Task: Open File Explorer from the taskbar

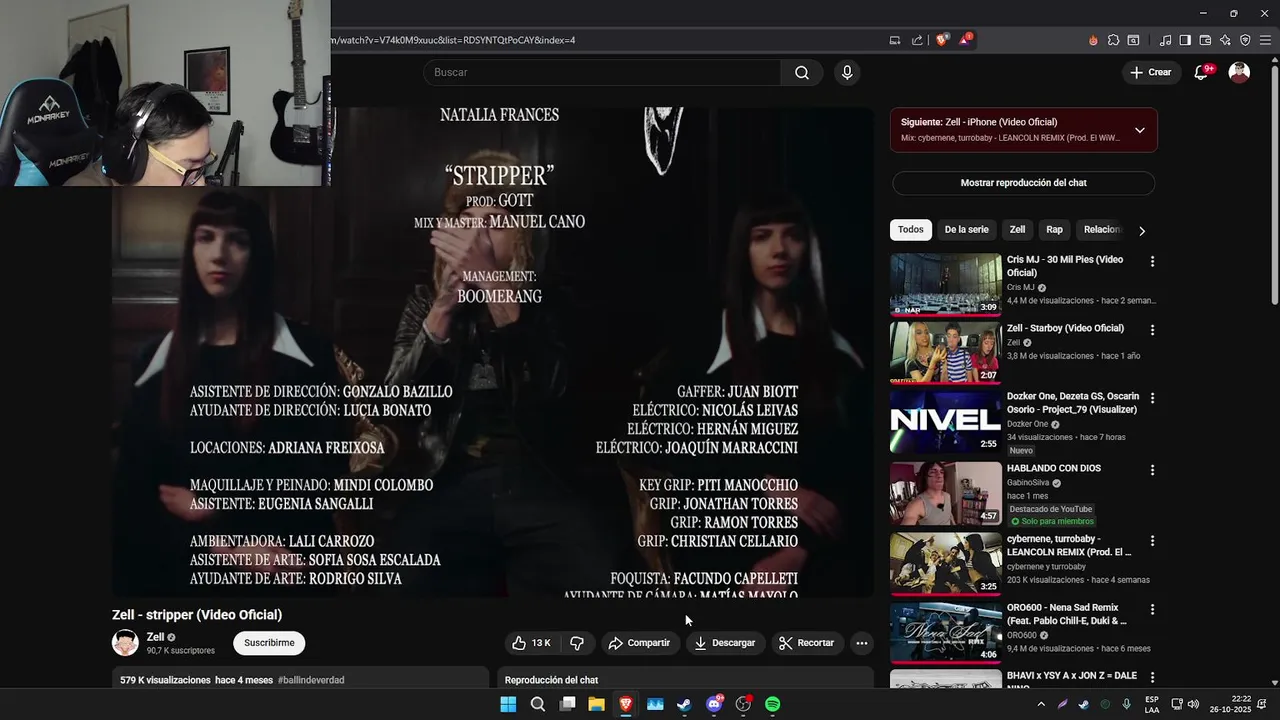Action: [596, 704]
